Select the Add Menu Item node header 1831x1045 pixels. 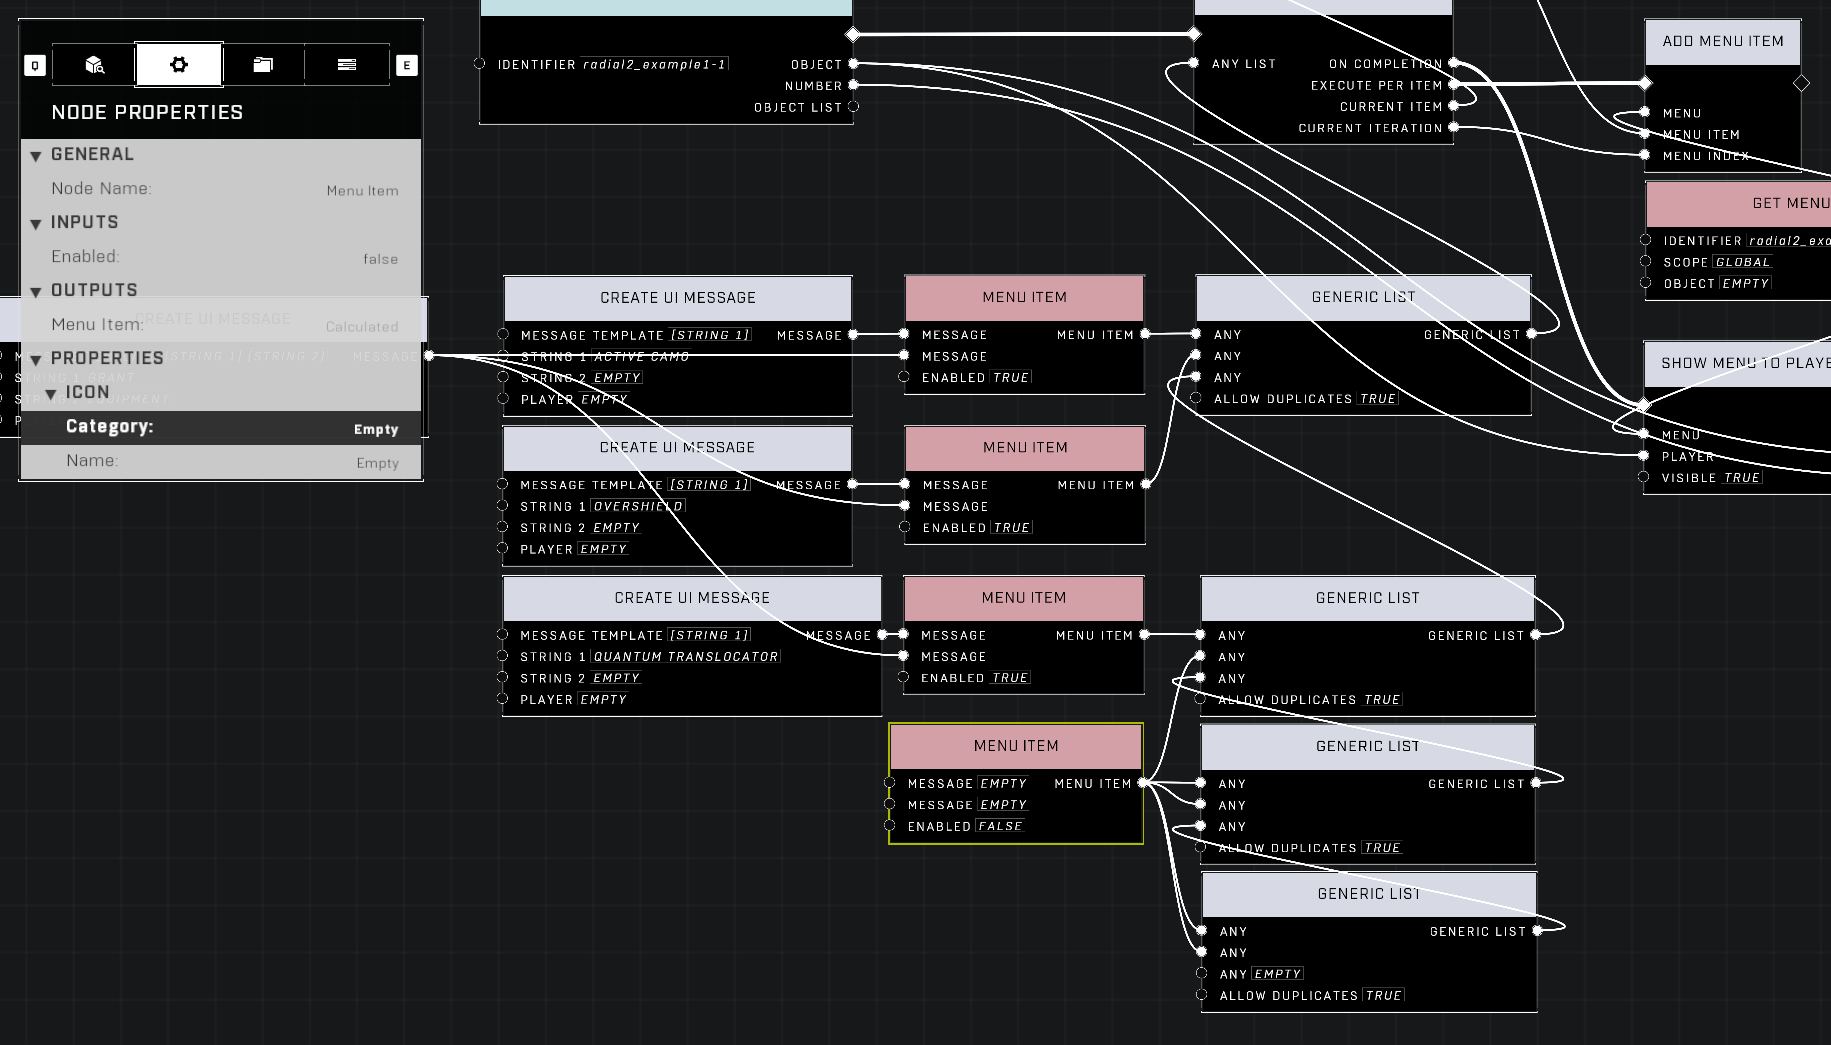(1722, 42)
